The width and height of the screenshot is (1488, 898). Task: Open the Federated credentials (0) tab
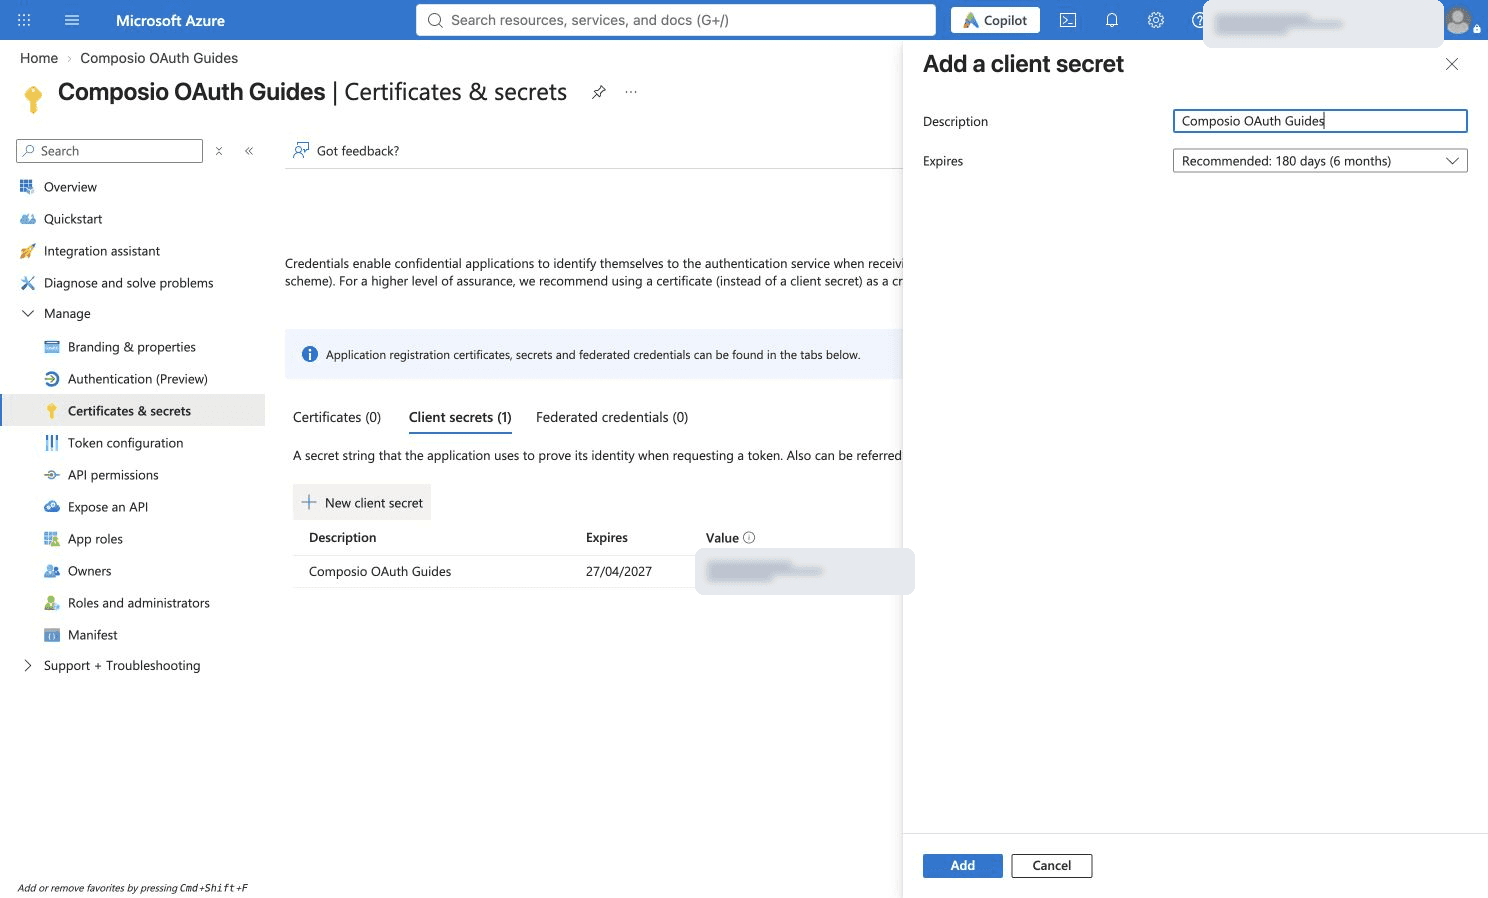pos(612,417)
